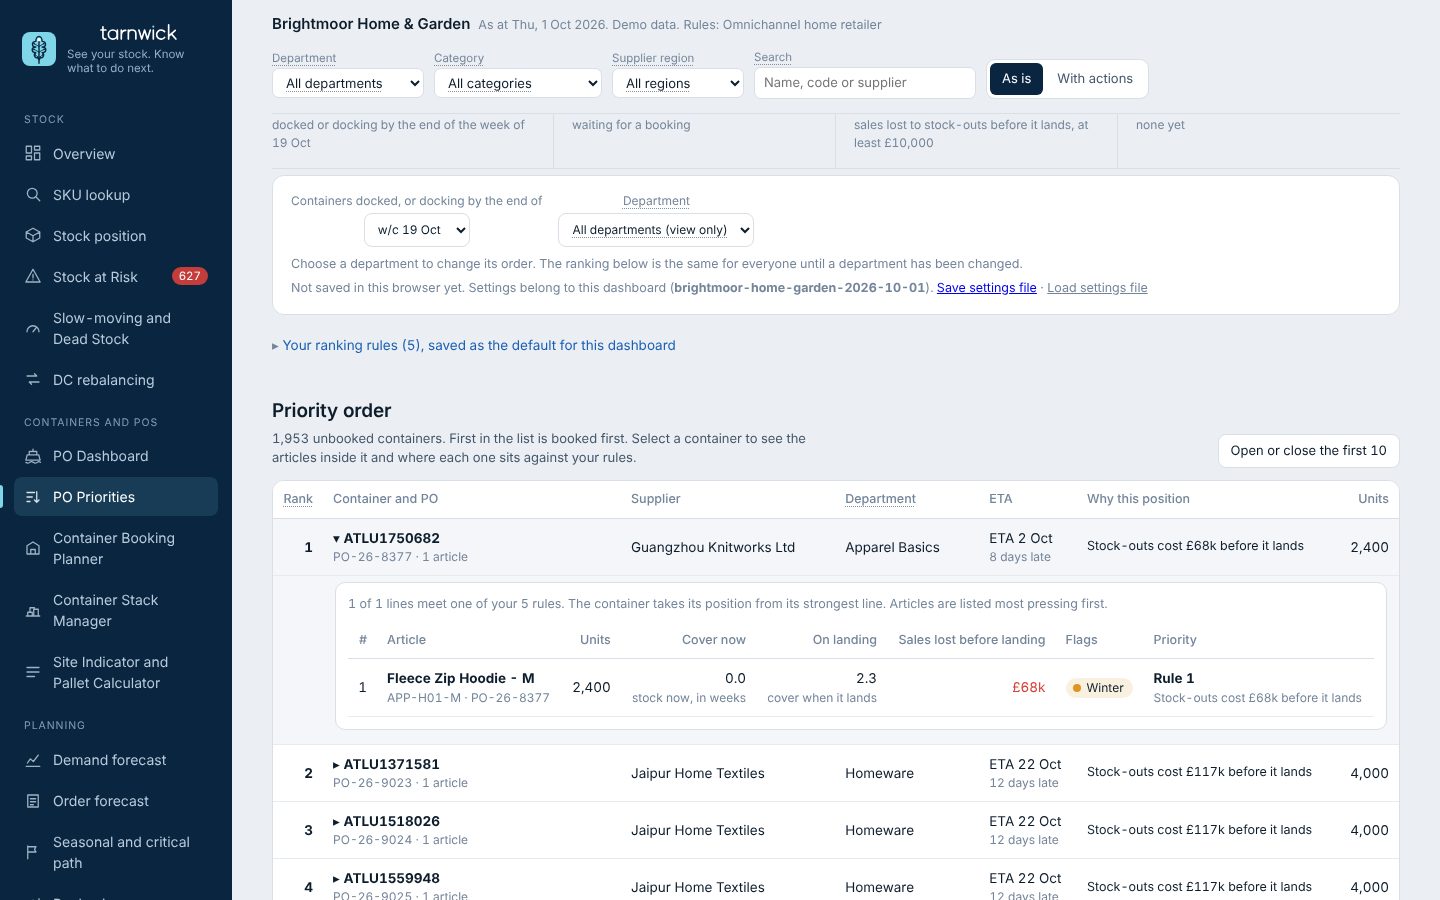Click the Department column header
Image resolution: width=1440 pixels, height=900 pixels.
click(x=880, y=499)
